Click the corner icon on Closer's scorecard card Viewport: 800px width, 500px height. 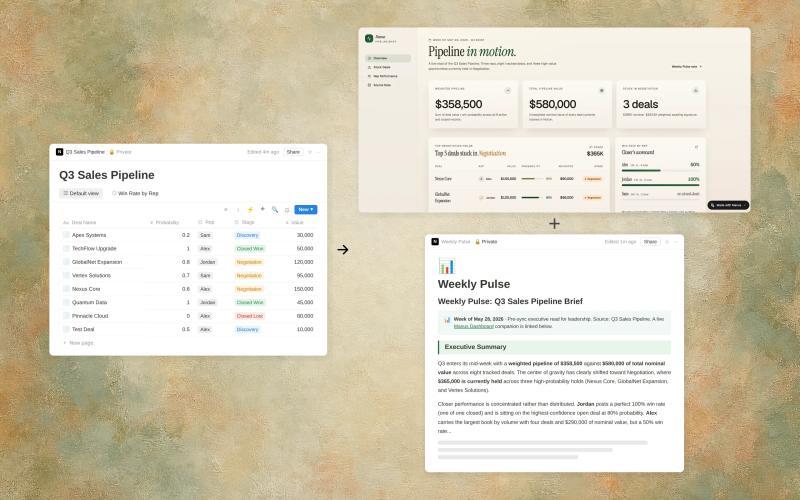[x=696, y=147]
